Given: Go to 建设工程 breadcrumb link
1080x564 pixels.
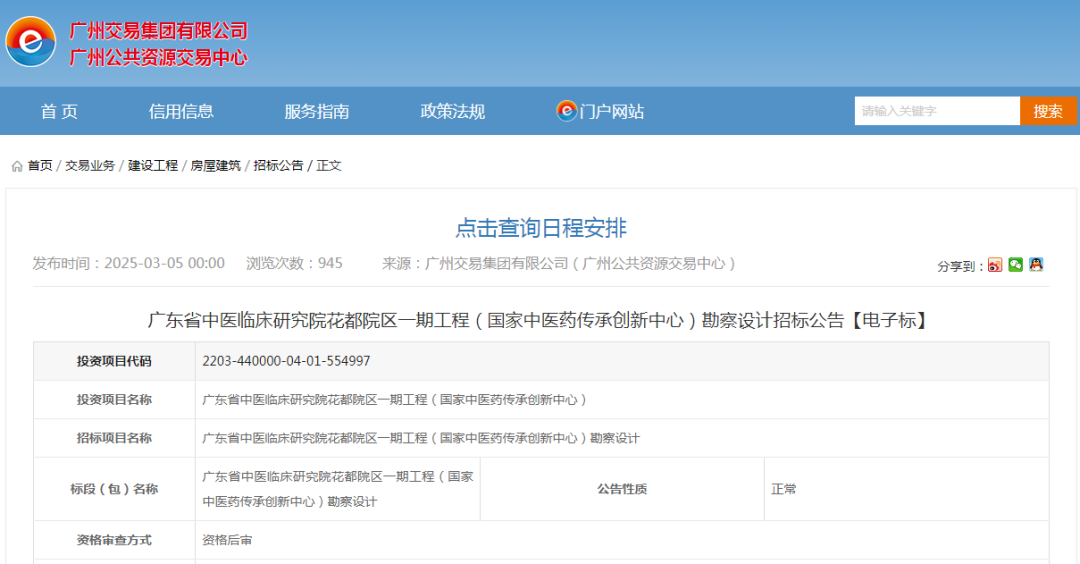Looking at the screenshot, I should [x=153, y=166].
